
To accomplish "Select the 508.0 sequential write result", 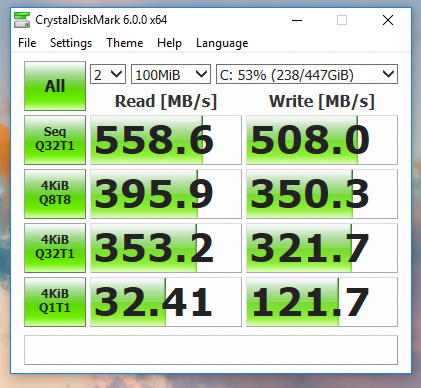I will click(x=322, y=140).
